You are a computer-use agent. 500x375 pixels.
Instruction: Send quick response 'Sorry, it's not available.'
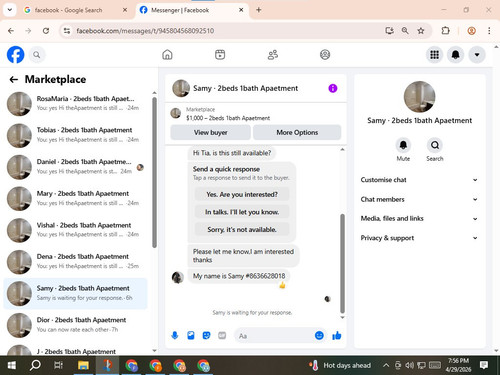coord(242,229)
